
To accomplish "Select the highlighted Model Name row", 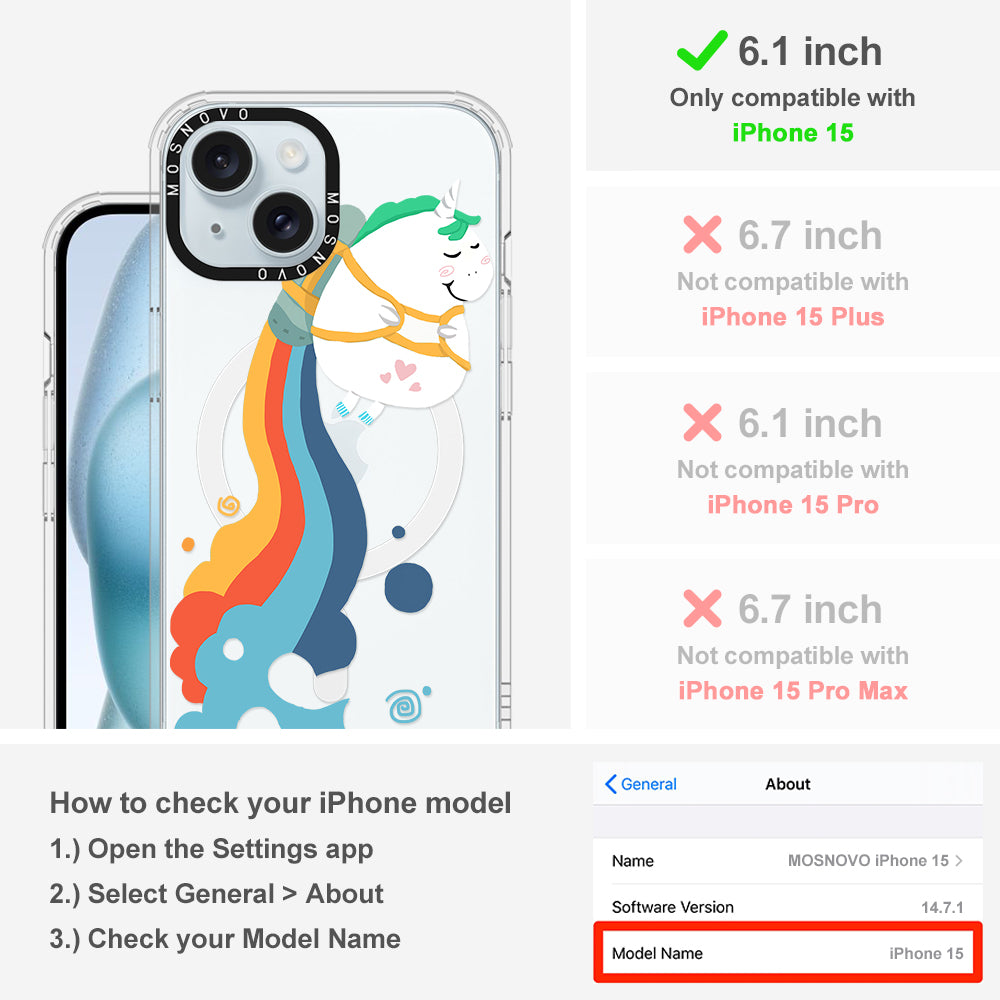I will click(x=788, y=953).
